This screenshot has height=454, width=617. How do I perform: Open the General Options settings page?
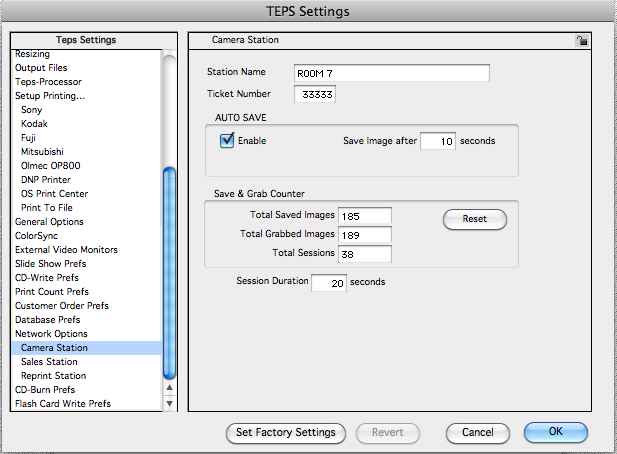49,221
